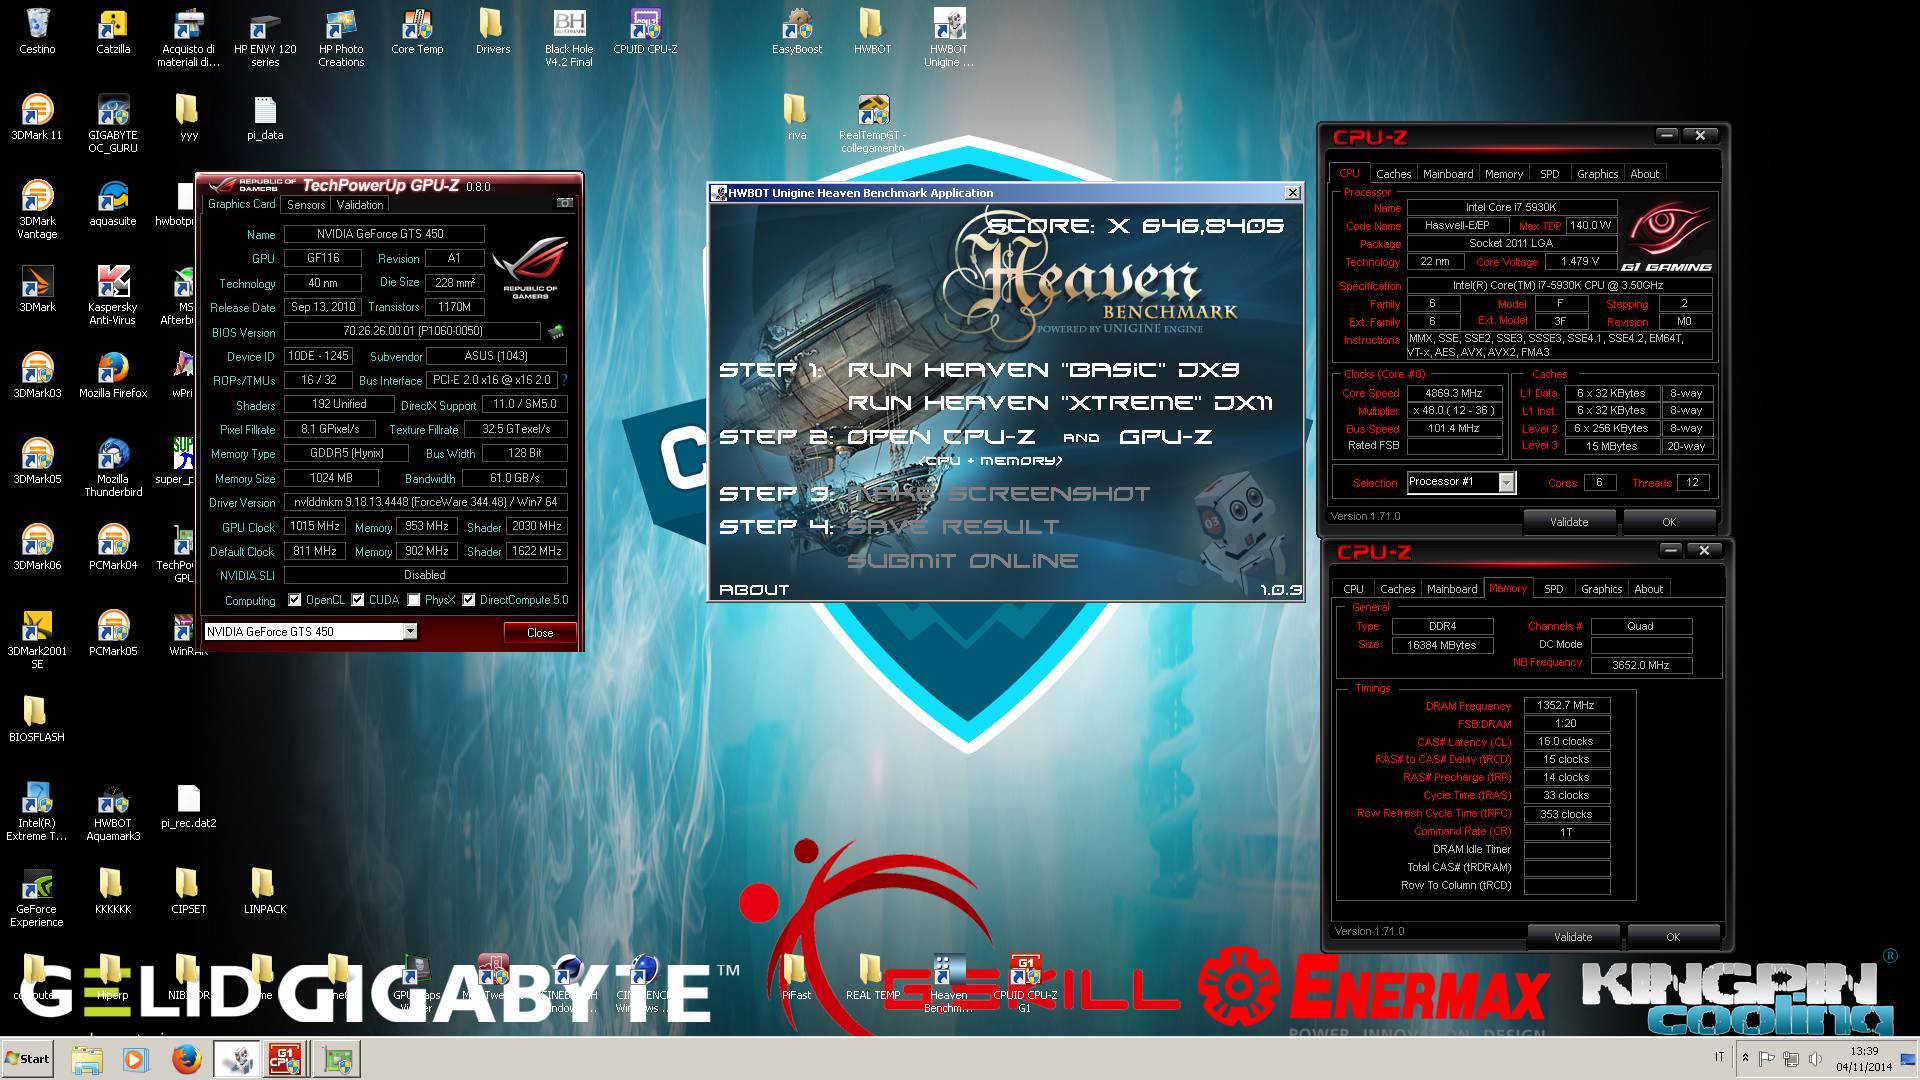This screenshot has height=1080, width=1920.
Task: Click the DRAM Frequency value 1352.7 MHz
Action: pos(1566,705)
